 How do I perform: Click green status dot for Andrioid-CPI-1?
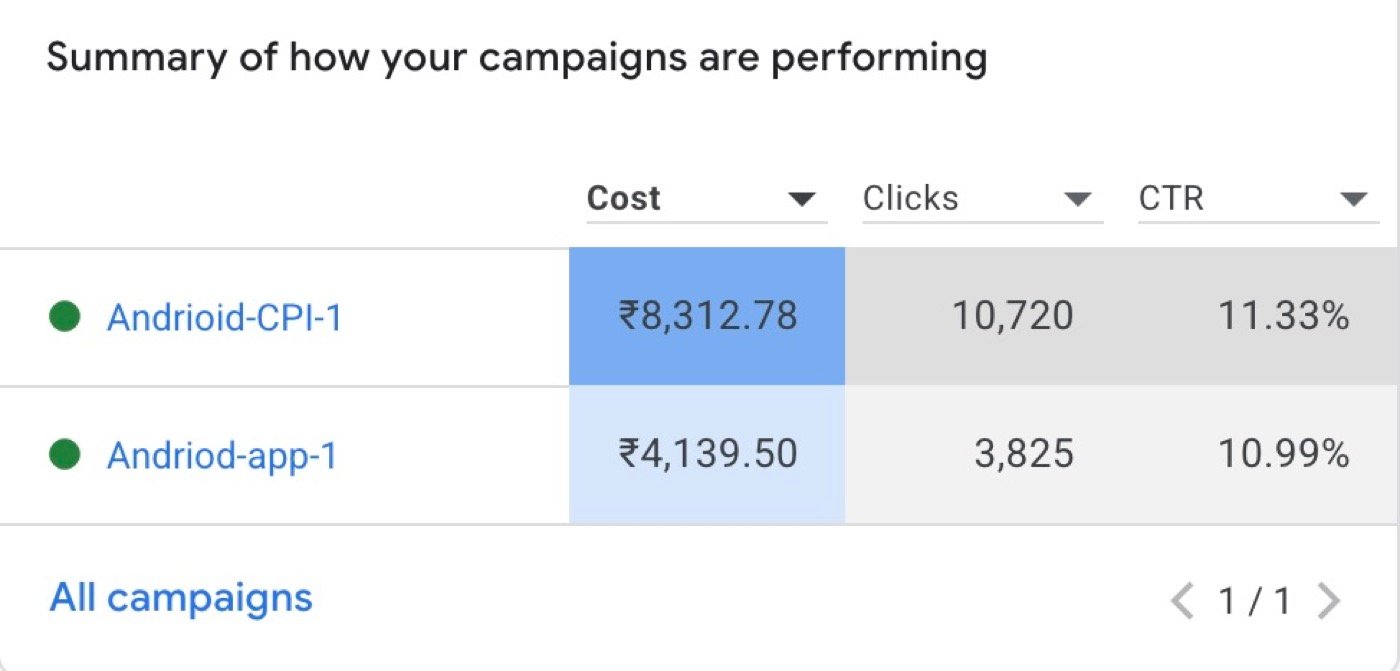click(x=65, y=317)
